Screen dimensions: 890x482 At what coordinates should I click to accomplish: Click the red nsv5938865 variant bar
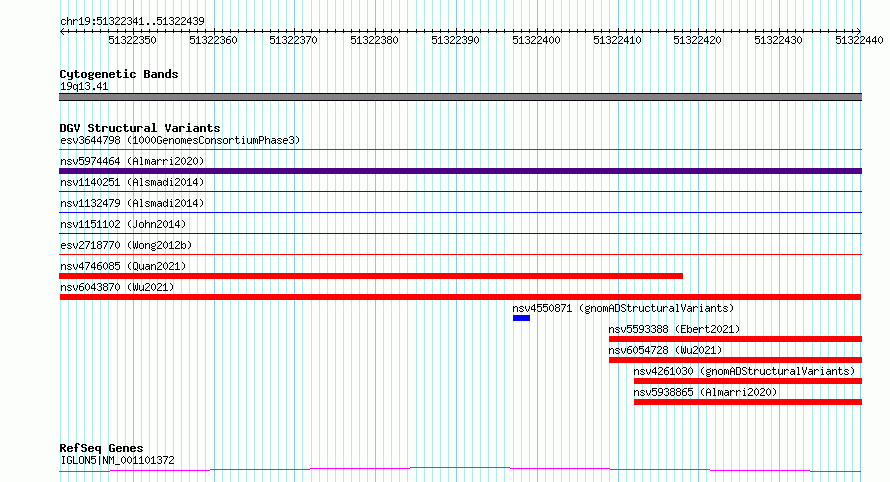(x=748, y=402)
